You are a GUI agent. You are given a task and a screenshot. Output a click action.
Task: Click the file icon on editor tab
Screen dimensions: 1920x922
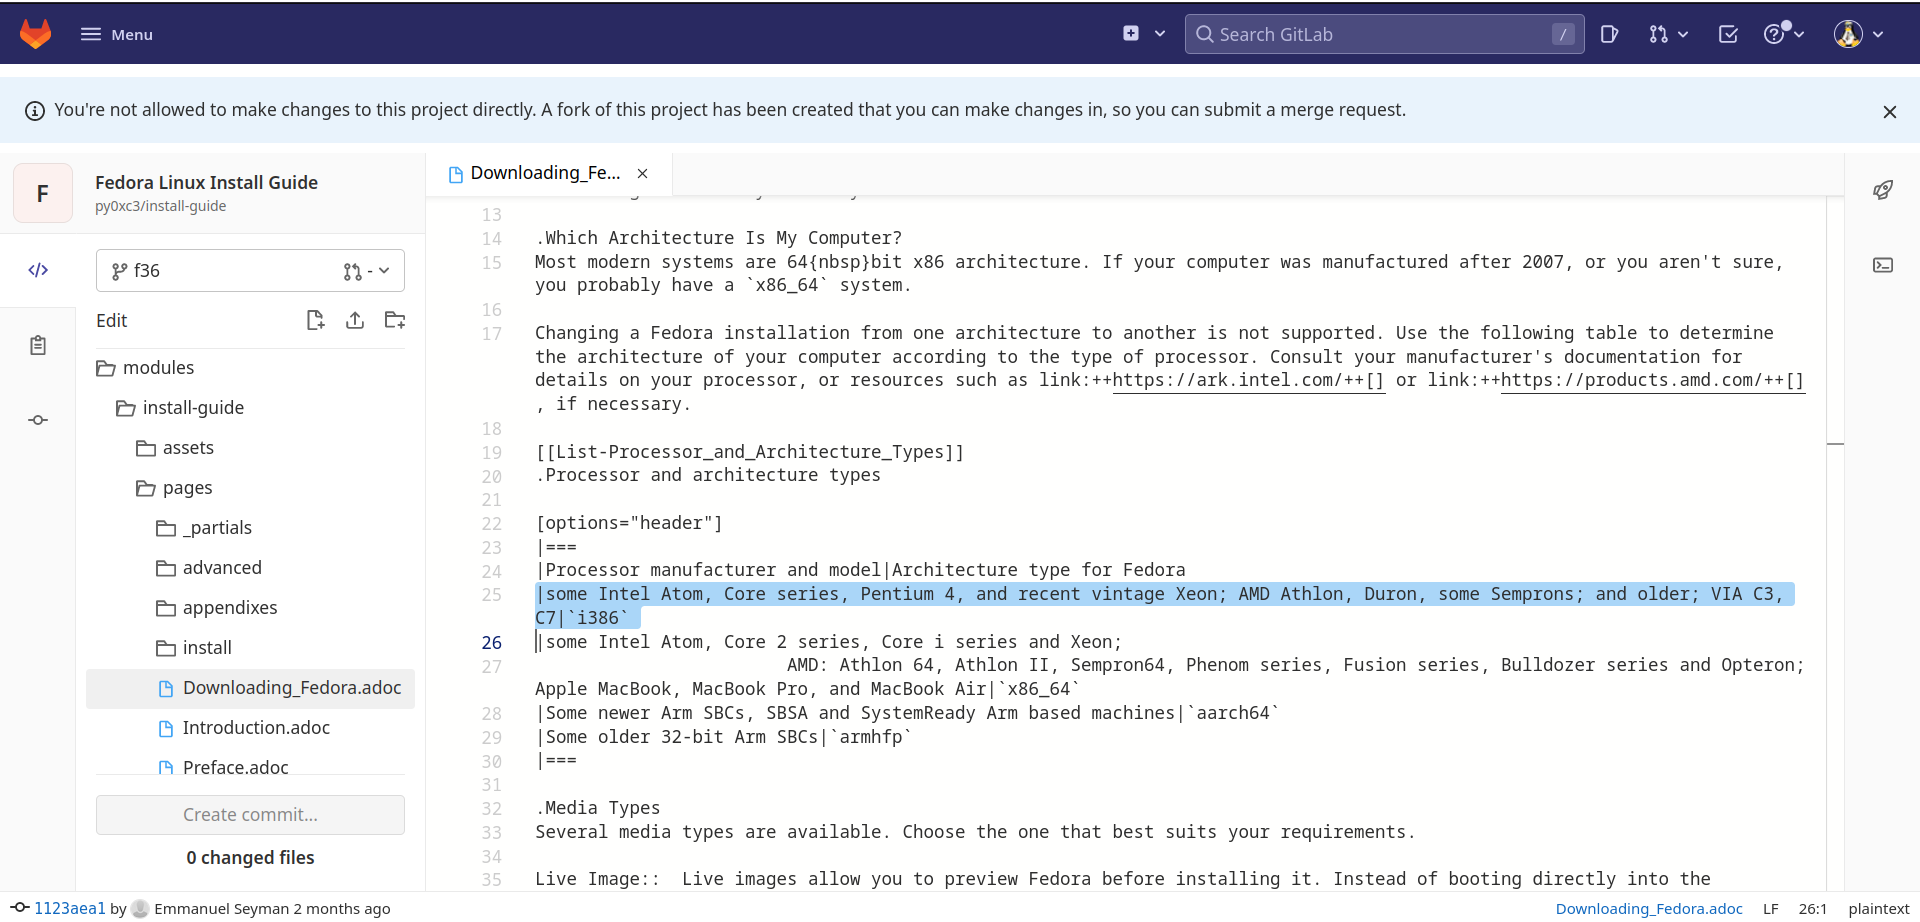click(456, 174)
